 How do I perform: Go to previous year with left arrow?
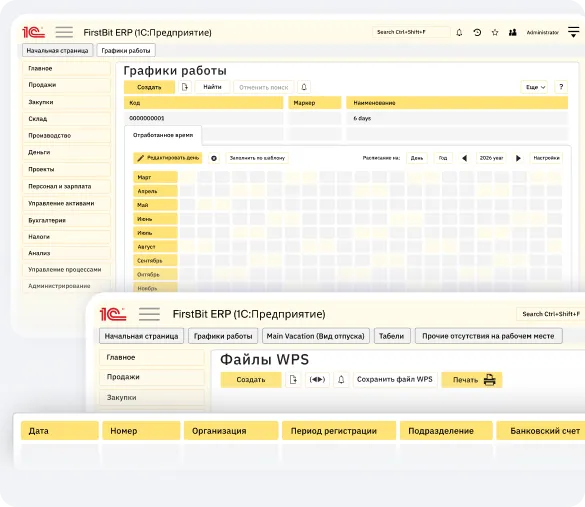tap(464, 158)
